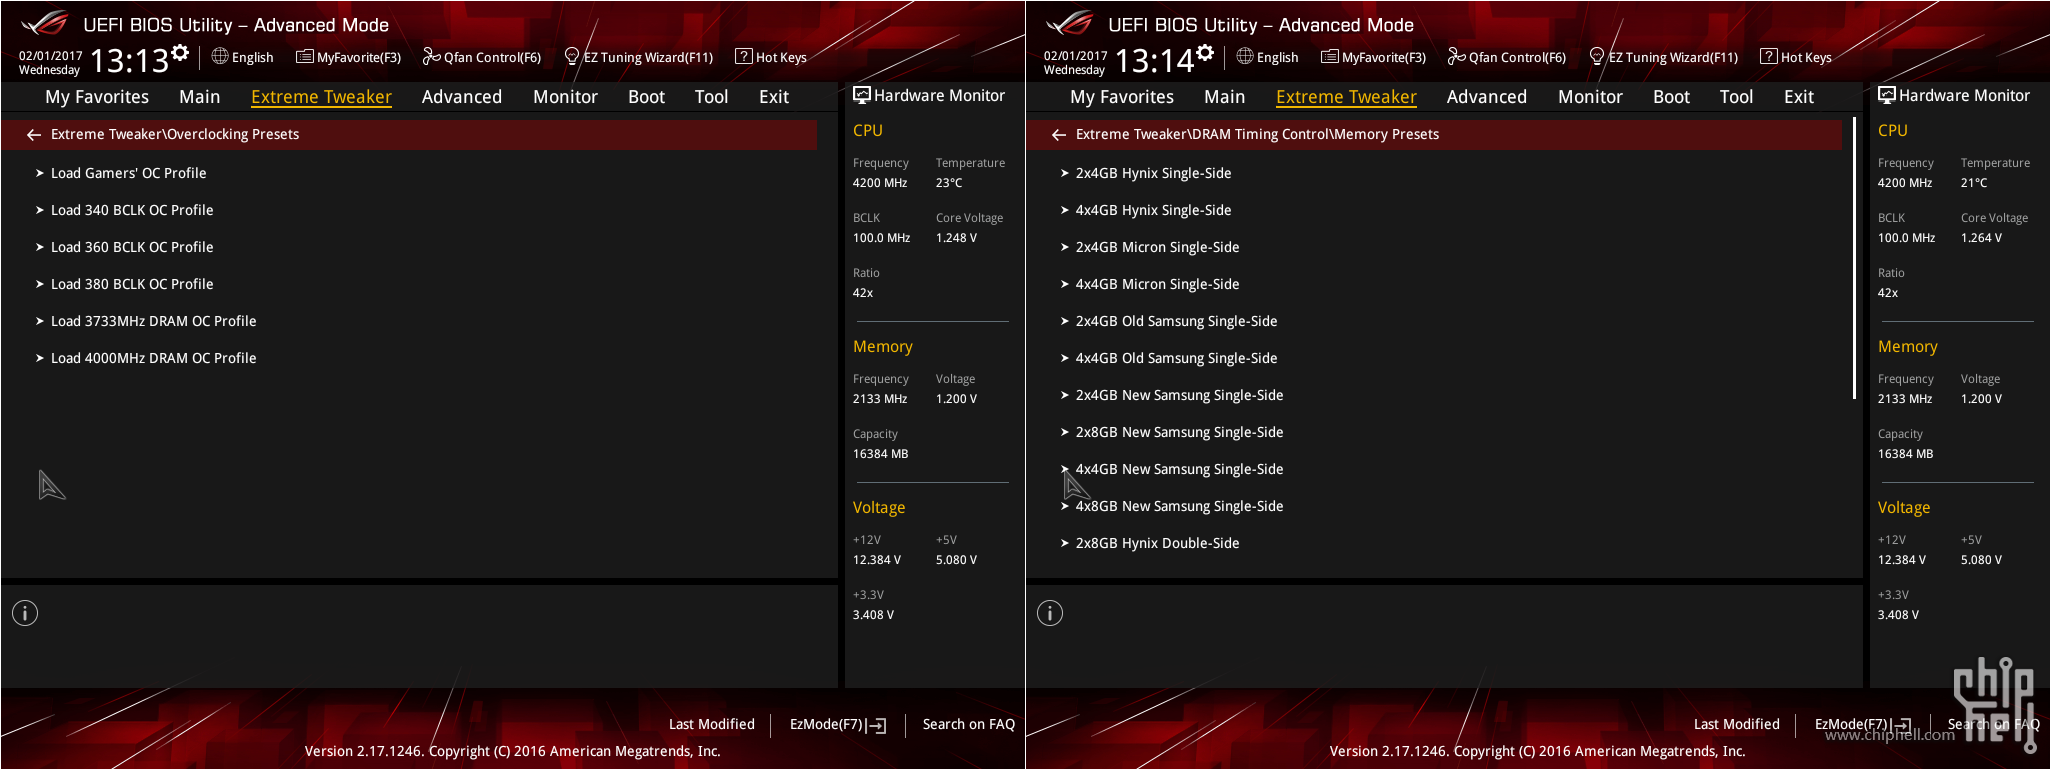This screenshot has width=2051, height=770.
Task: Open the Boot tab in the left window
Action: click(646, 97)
